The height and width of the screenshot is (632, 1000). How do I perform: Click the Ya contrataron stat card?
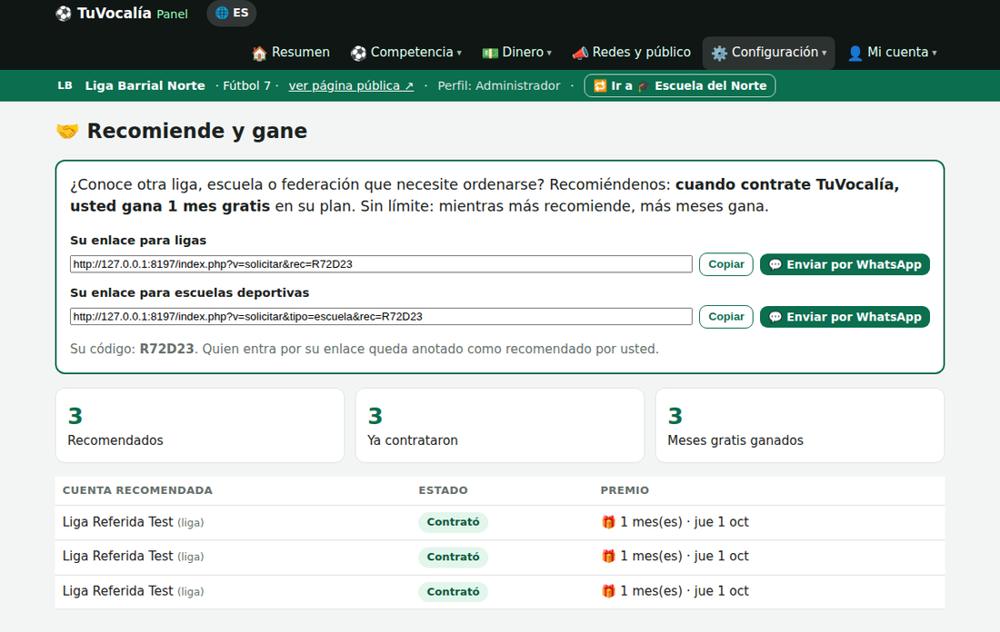[499, 425]
